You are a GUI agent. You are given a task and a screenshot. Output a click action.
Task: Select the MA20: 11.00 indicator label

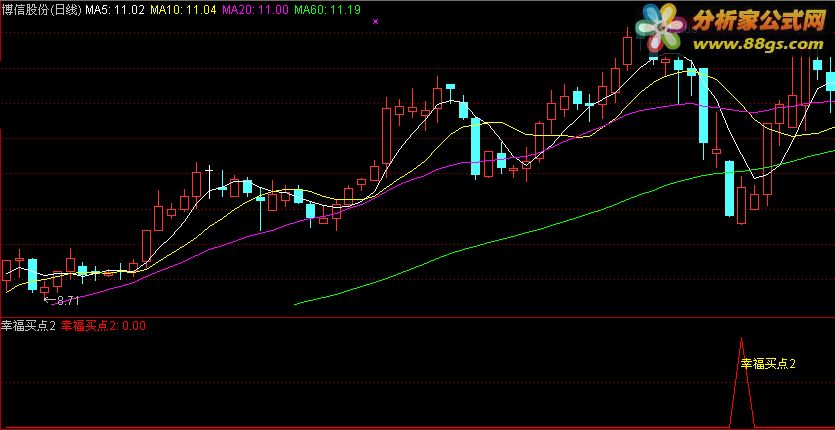[x=256, y=10]
